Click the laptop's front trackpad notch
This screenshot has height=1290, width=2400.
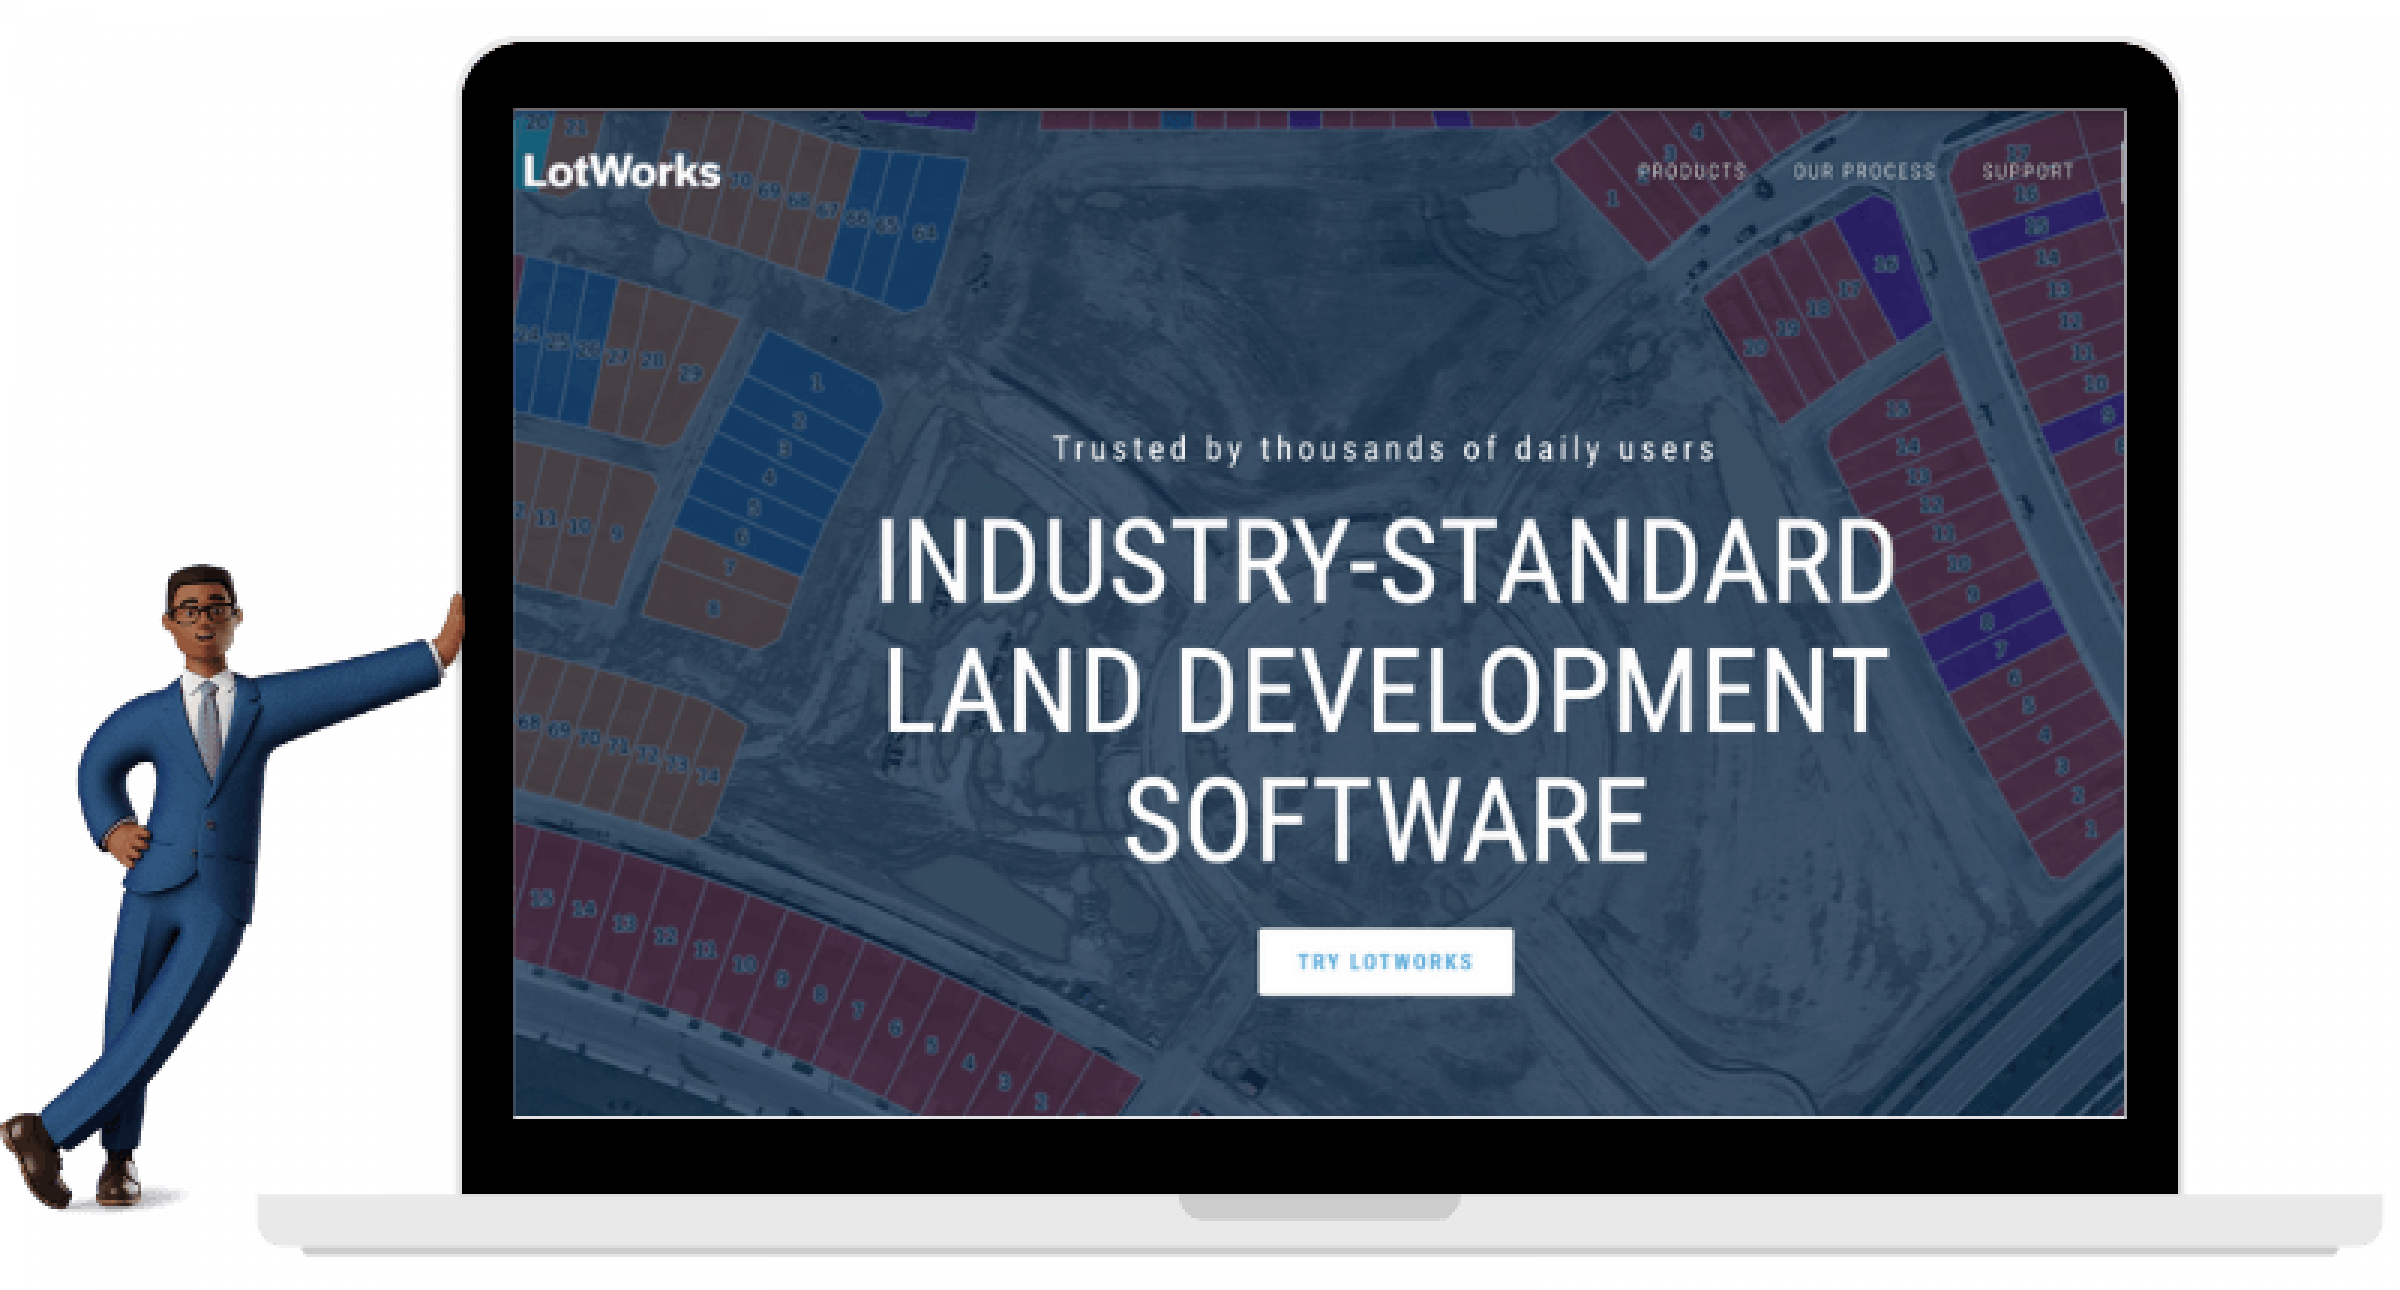[1319, 1206]
